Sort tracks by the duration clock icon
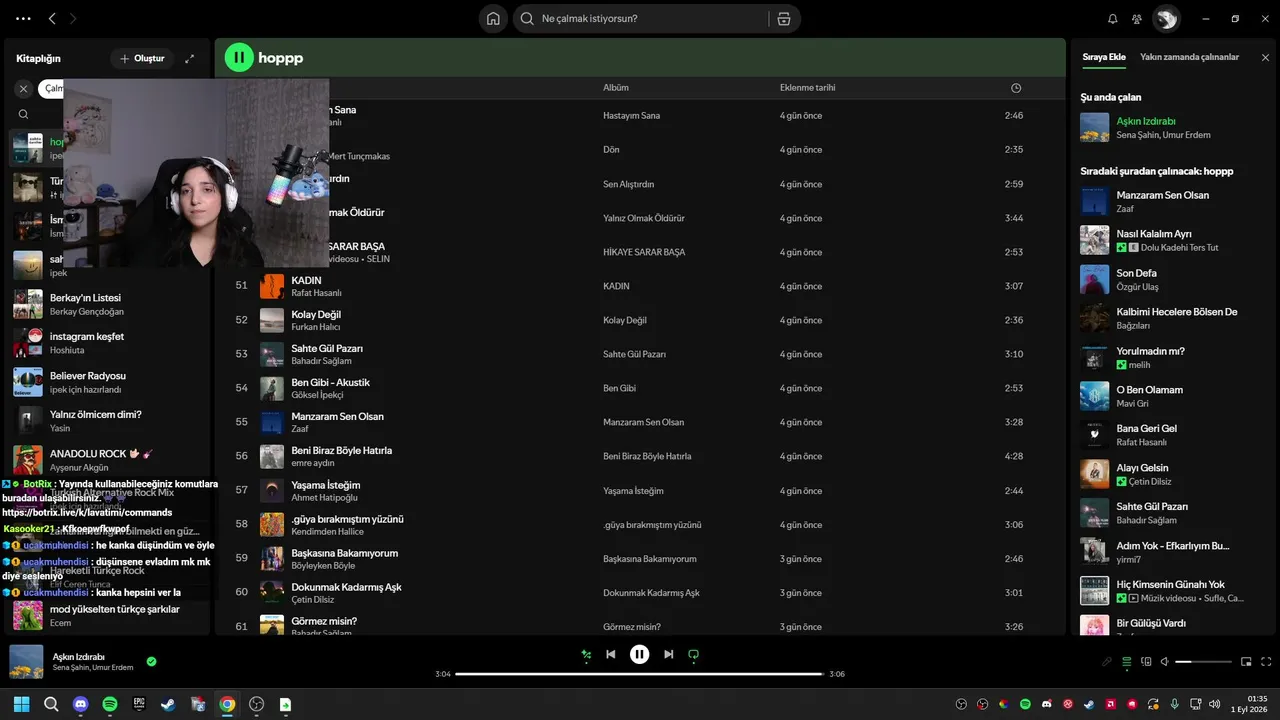Viewport: 1280px width, 720px height. pos(1016,88)
